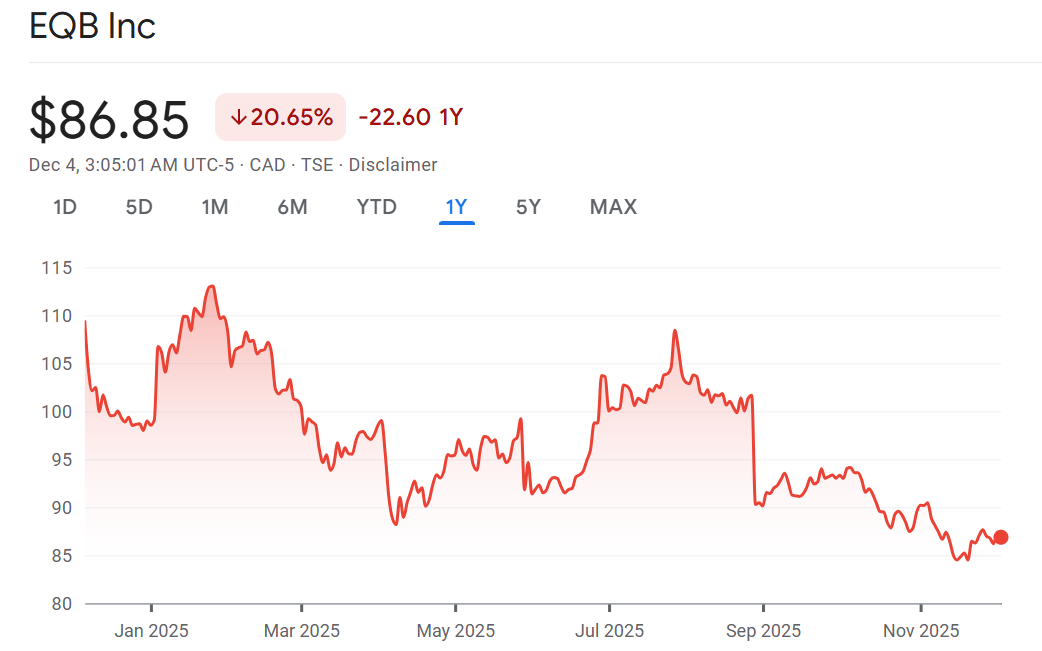Click the Mar 2025 axis label

click(301, 631)
